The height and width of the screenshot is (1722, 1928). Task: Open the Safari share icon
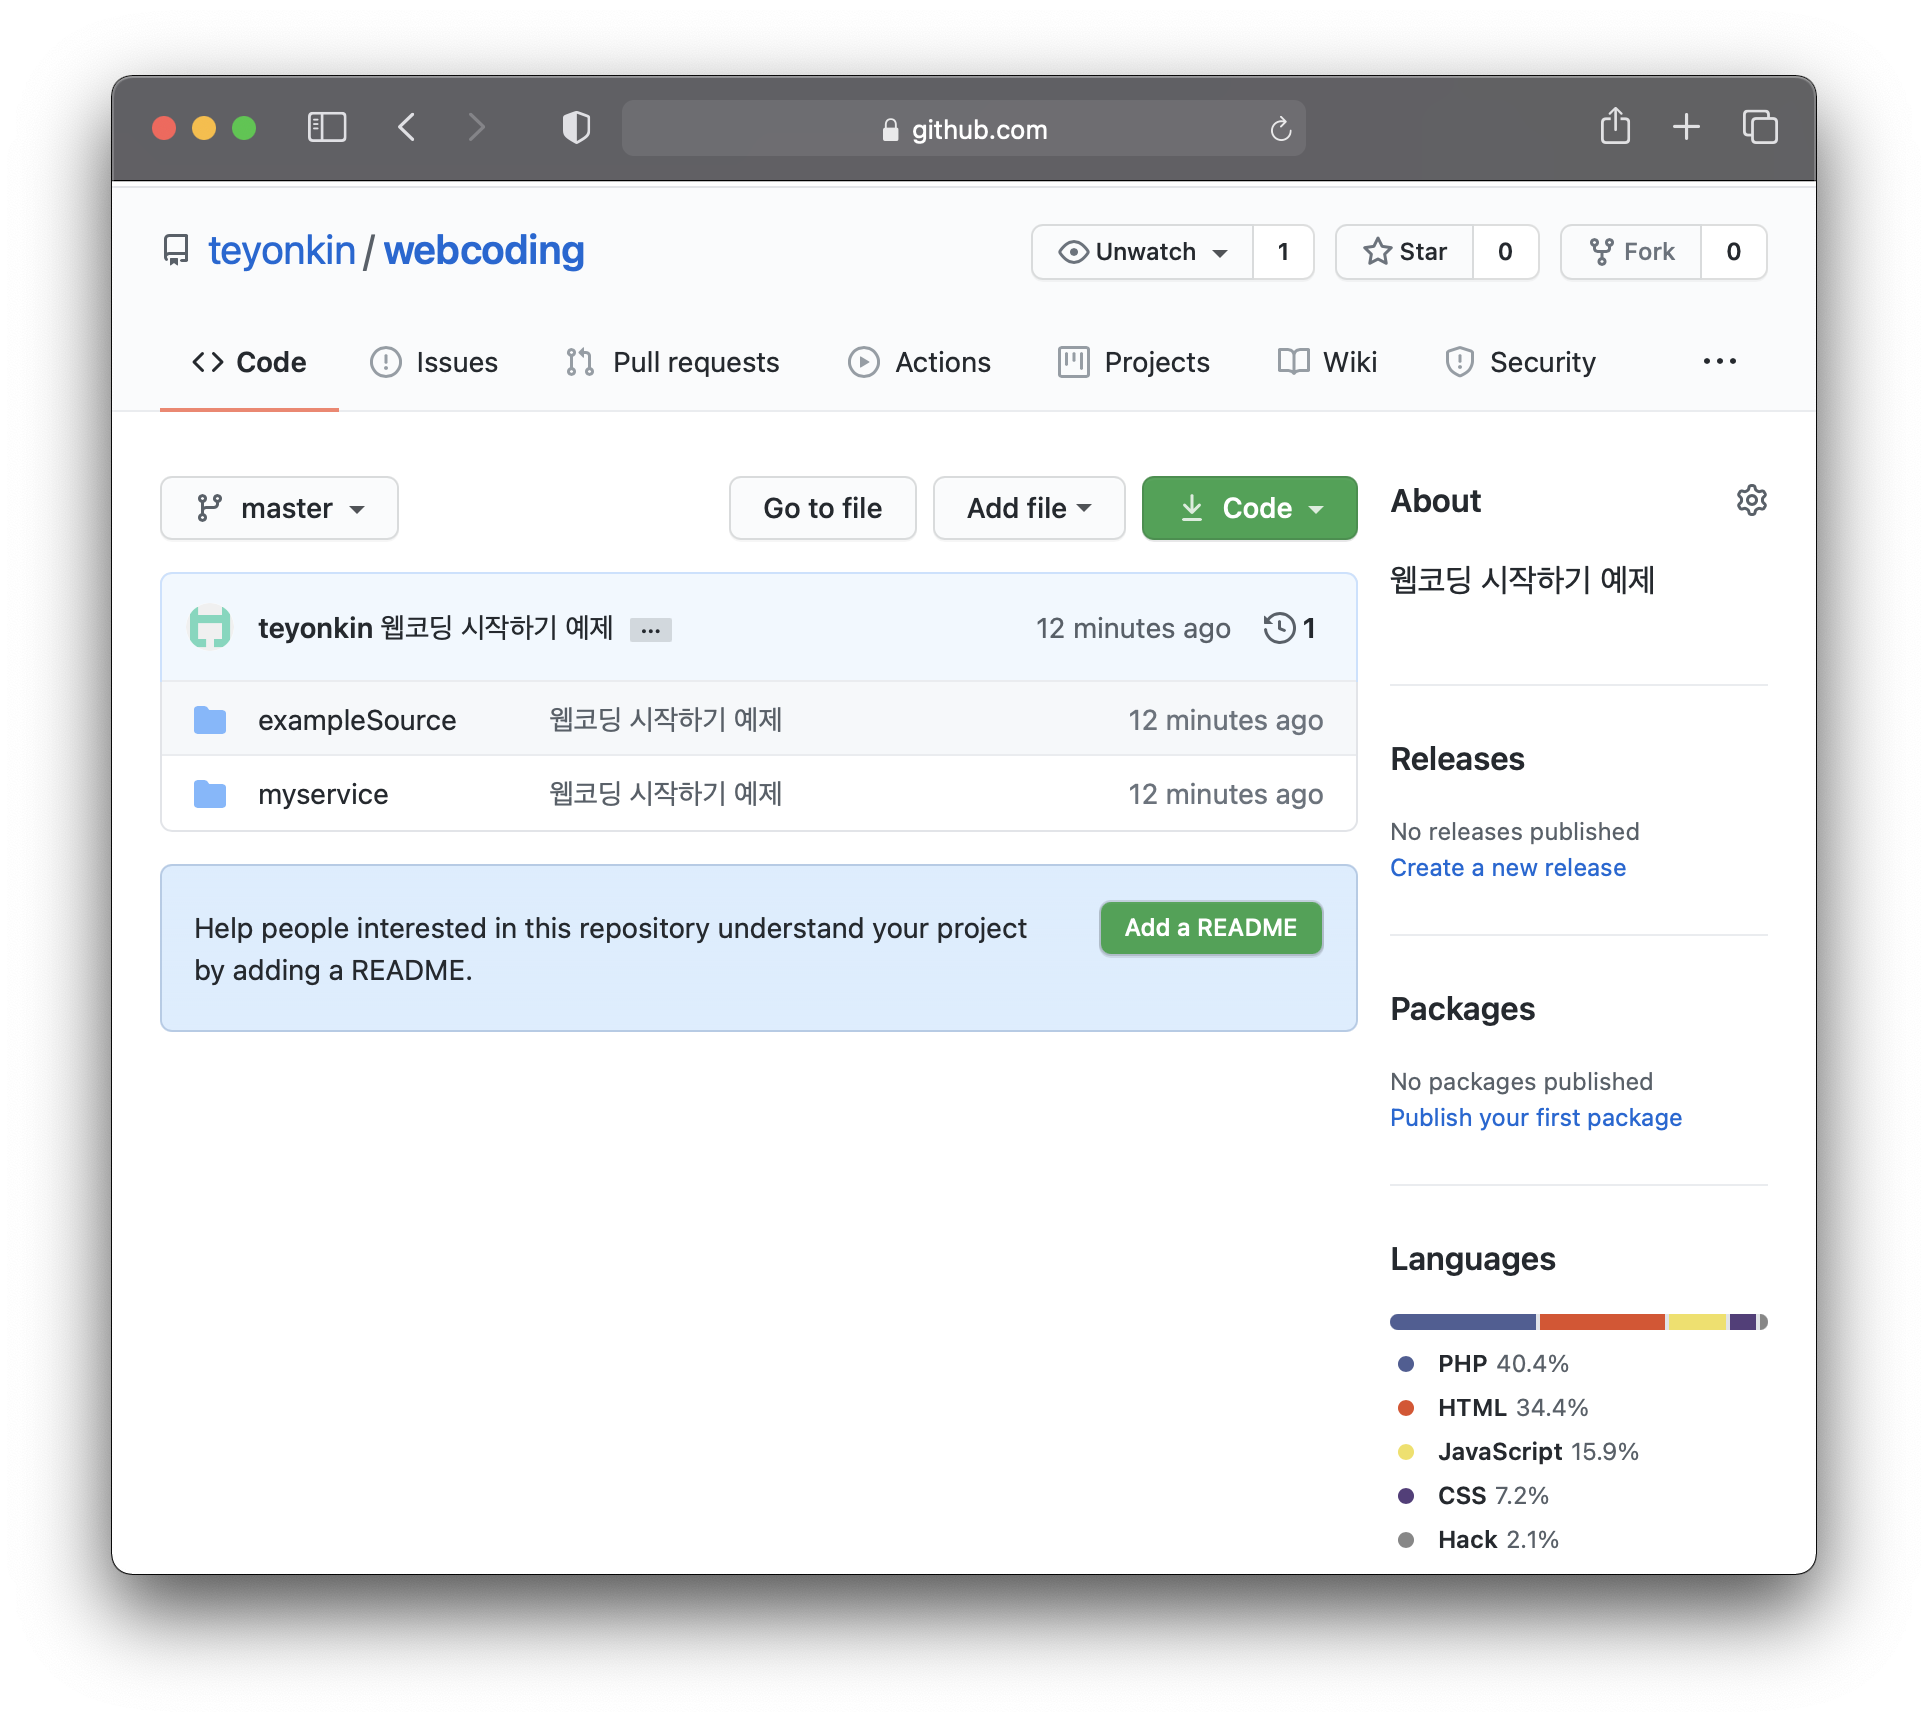1615,127
